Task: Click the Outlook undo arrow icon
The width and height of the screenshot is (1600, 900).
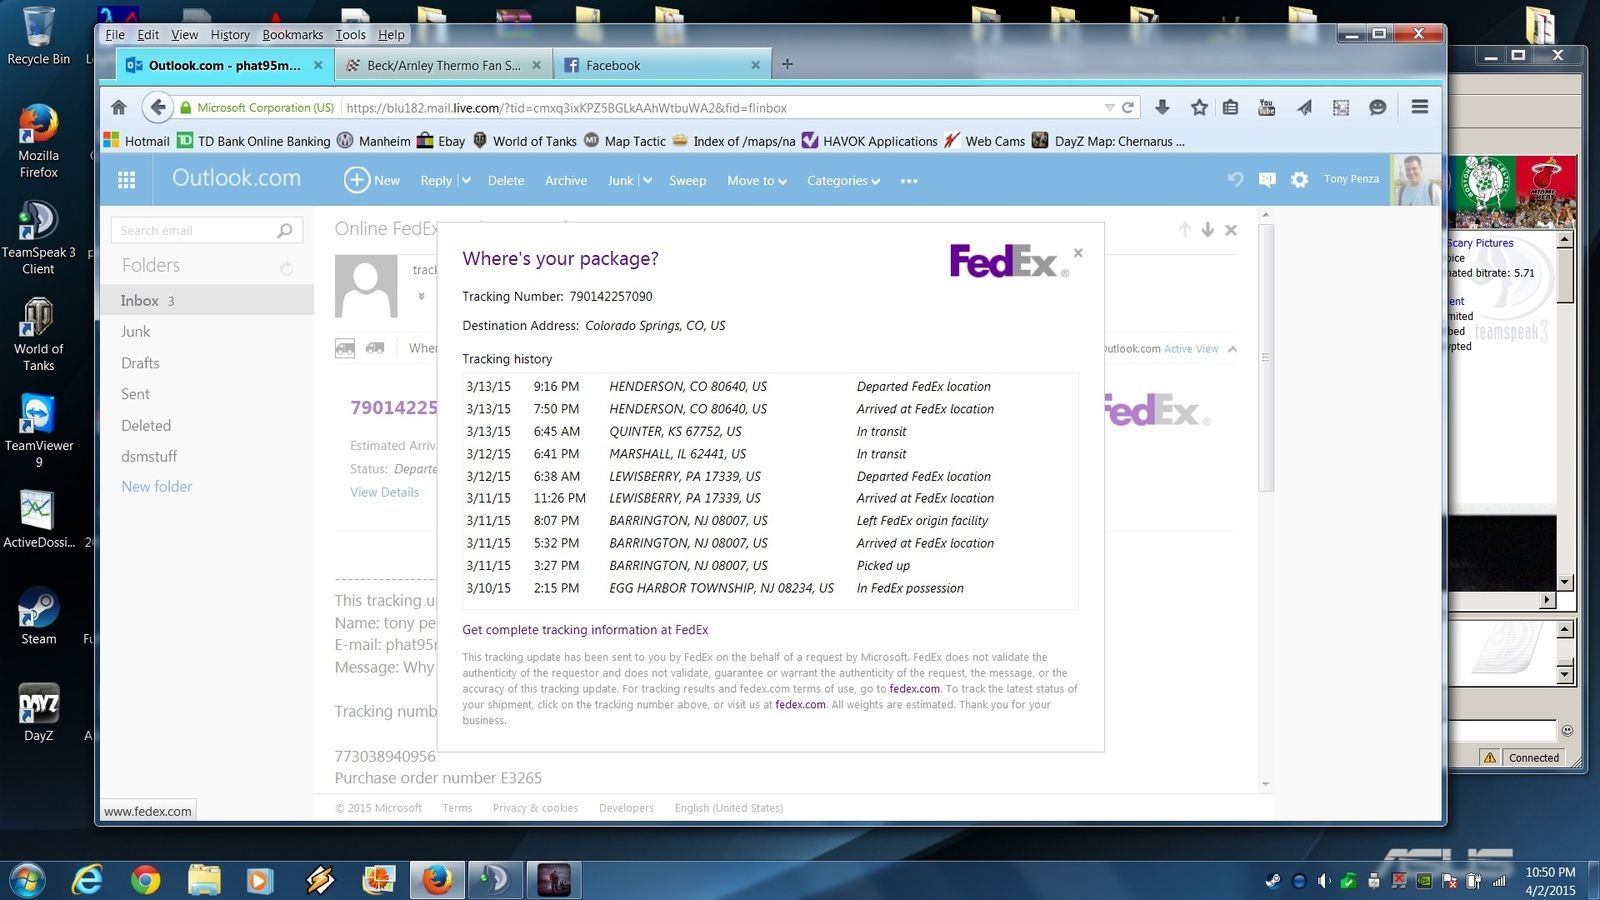Action: 1235,180
